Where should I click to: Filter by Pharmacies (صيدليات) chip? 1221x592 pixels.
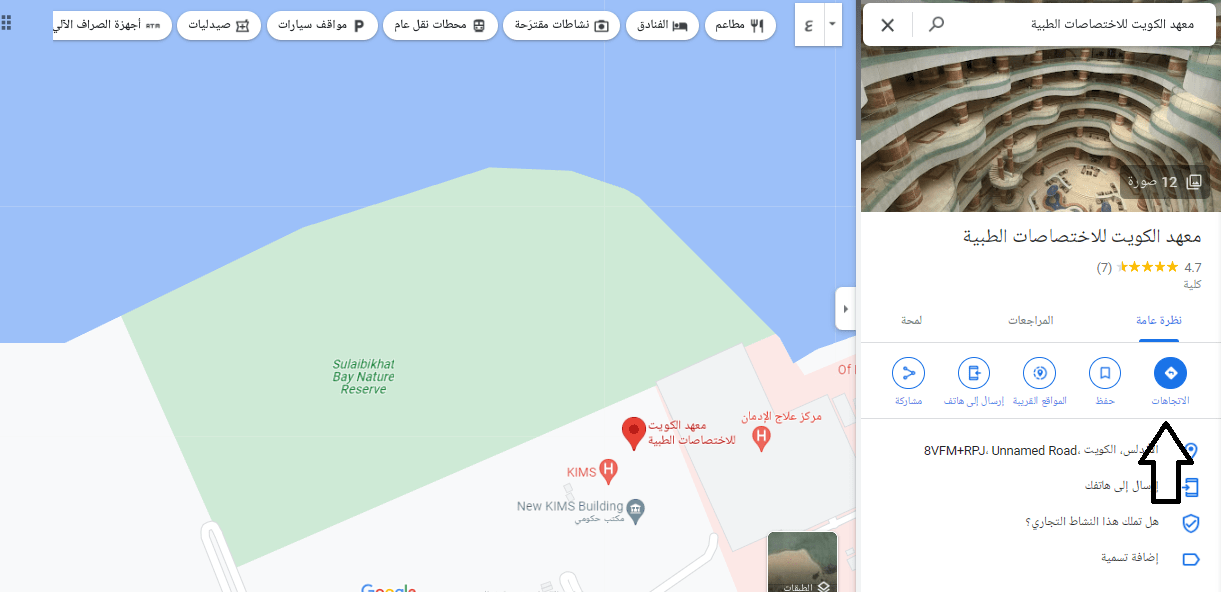point(219,25)
